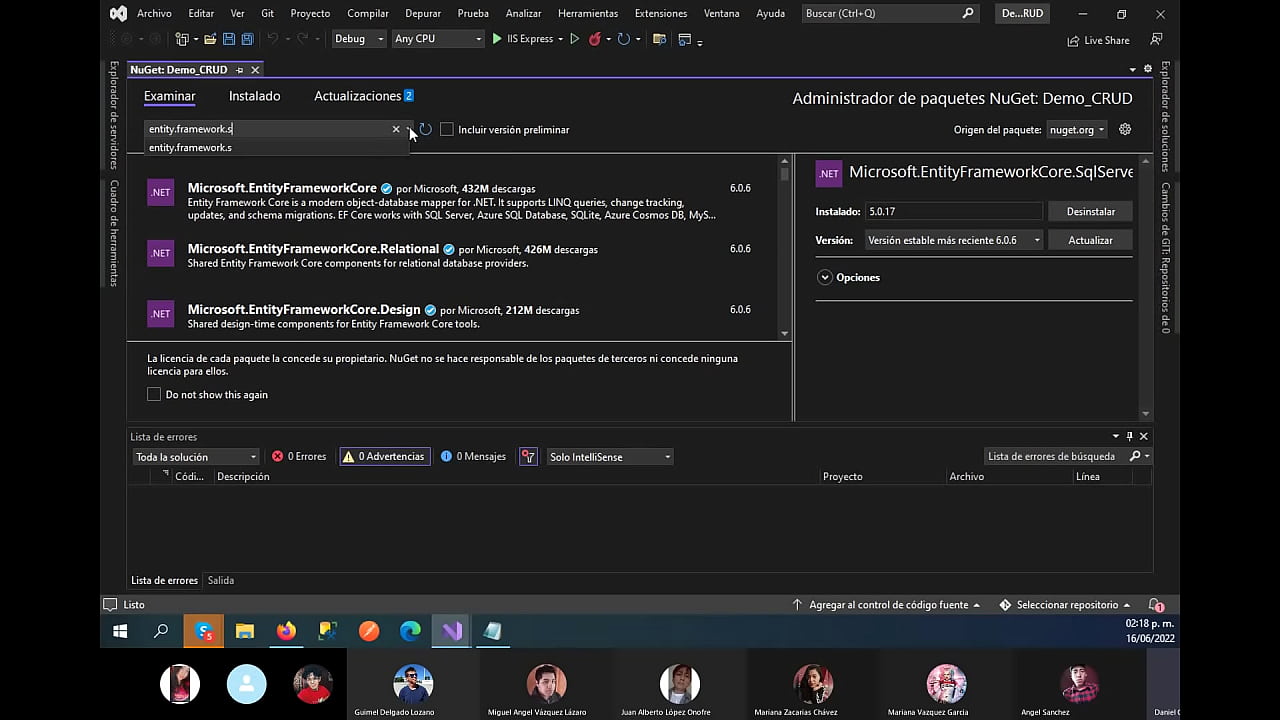
Task: Enable Incluir versión preliminar
Action: (447, 129)
